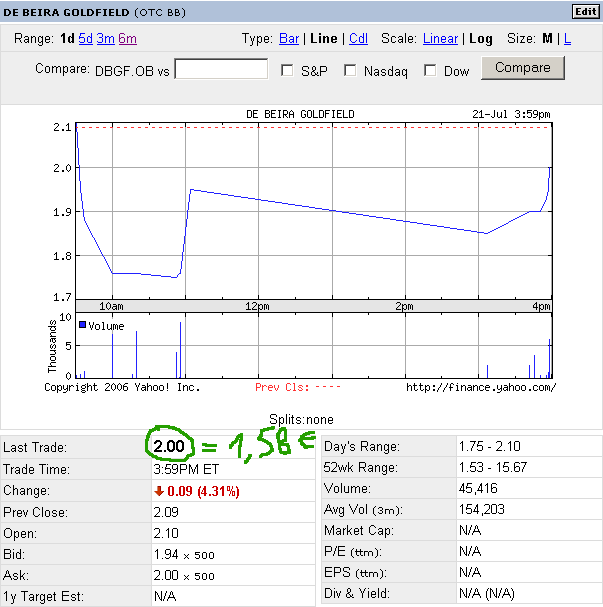Click the http://finance.yahoo.com/ chart text
Screen dimensions: 603x607
tap(481, 387)
